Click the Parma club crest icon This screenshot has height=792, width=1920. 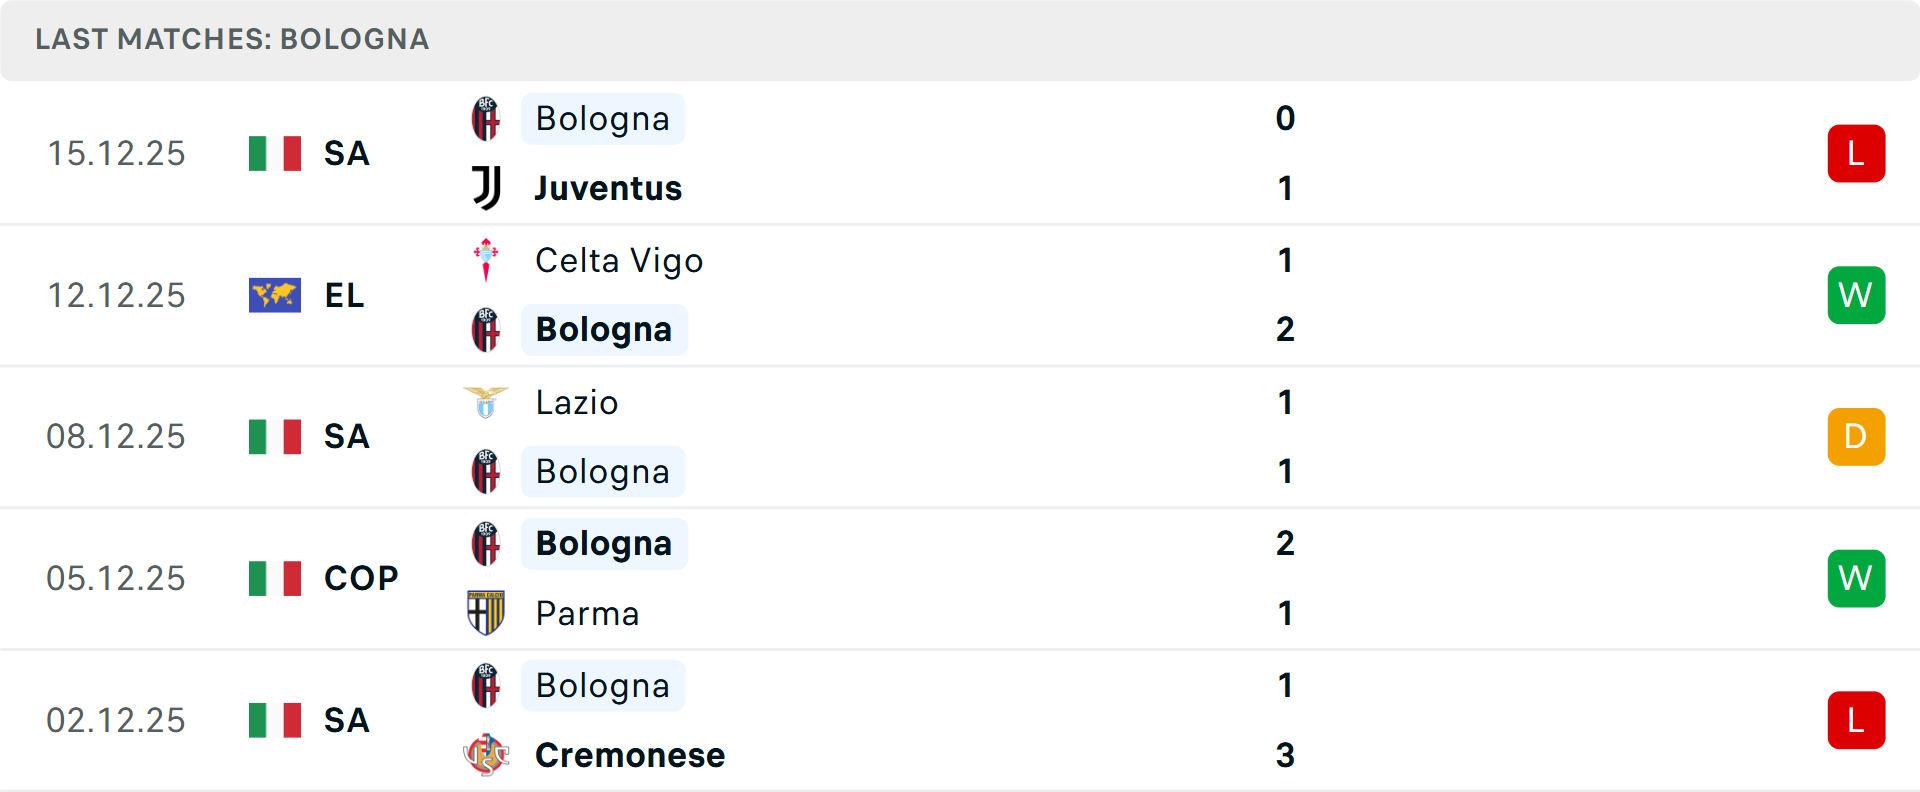point(486,613)
